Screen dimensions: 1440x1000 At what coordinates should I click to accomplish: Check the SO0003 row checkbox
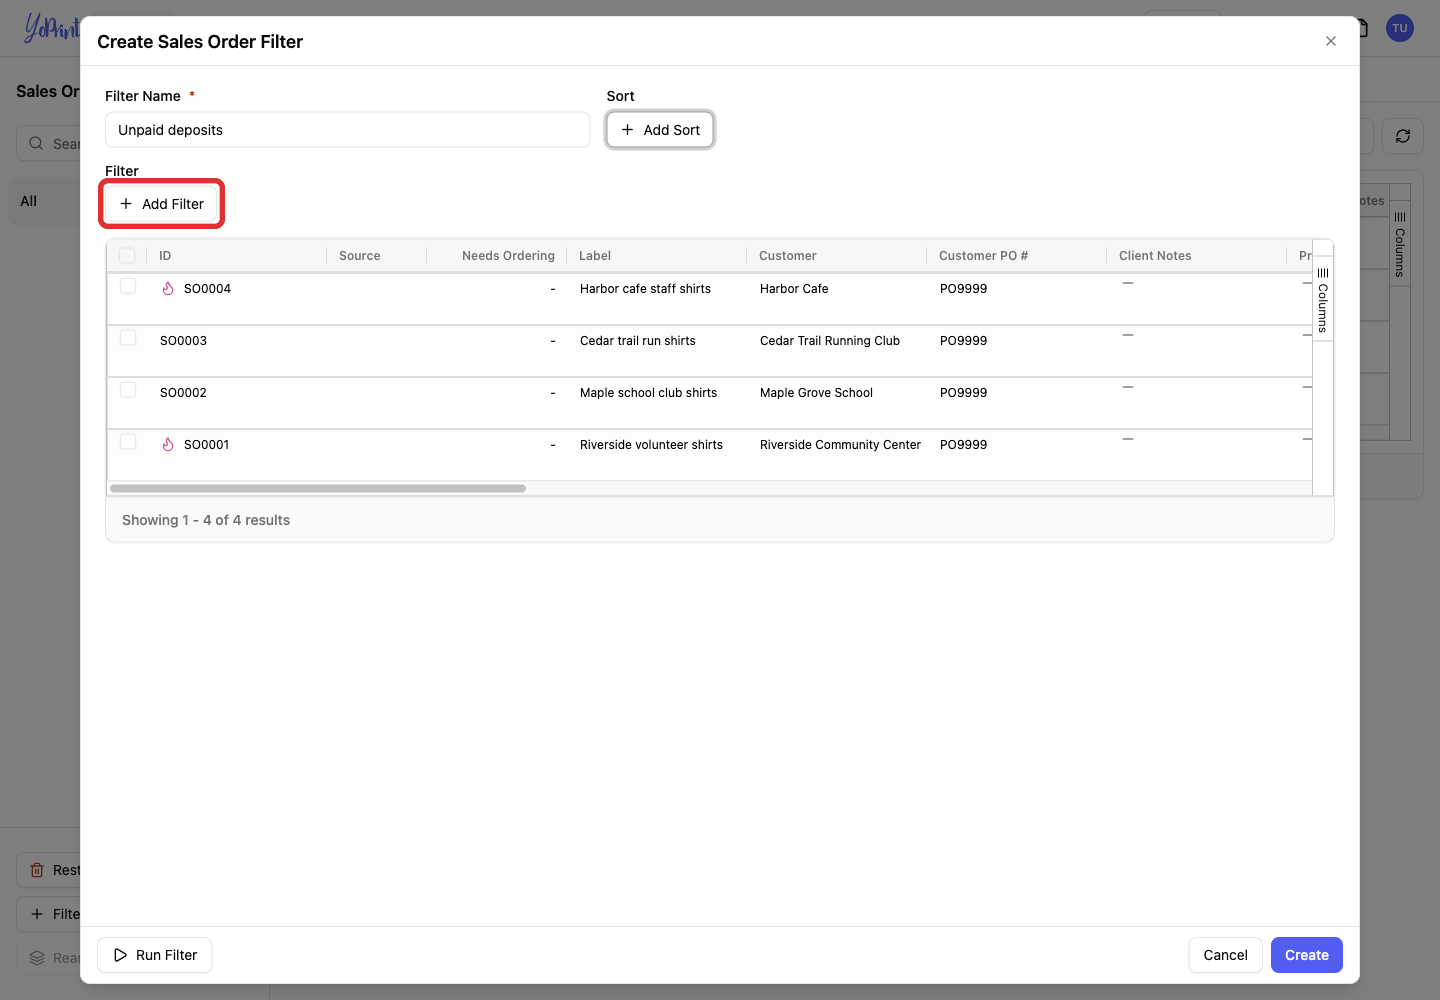click(x=128, y=338)
